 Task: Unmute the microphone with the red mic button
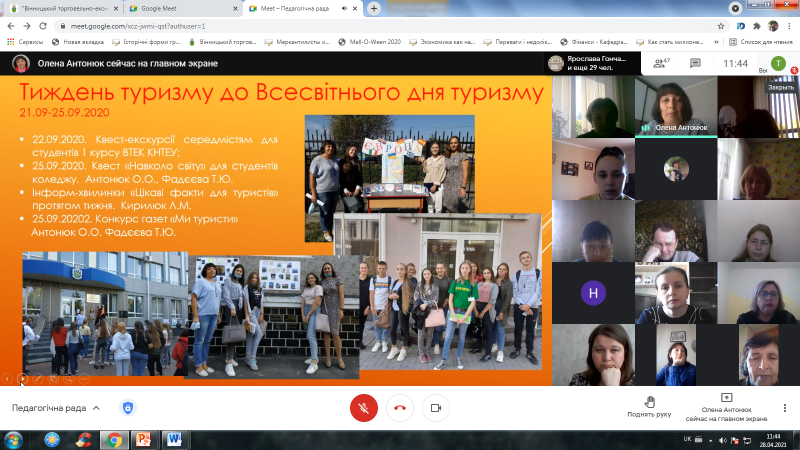click(364, 408)
